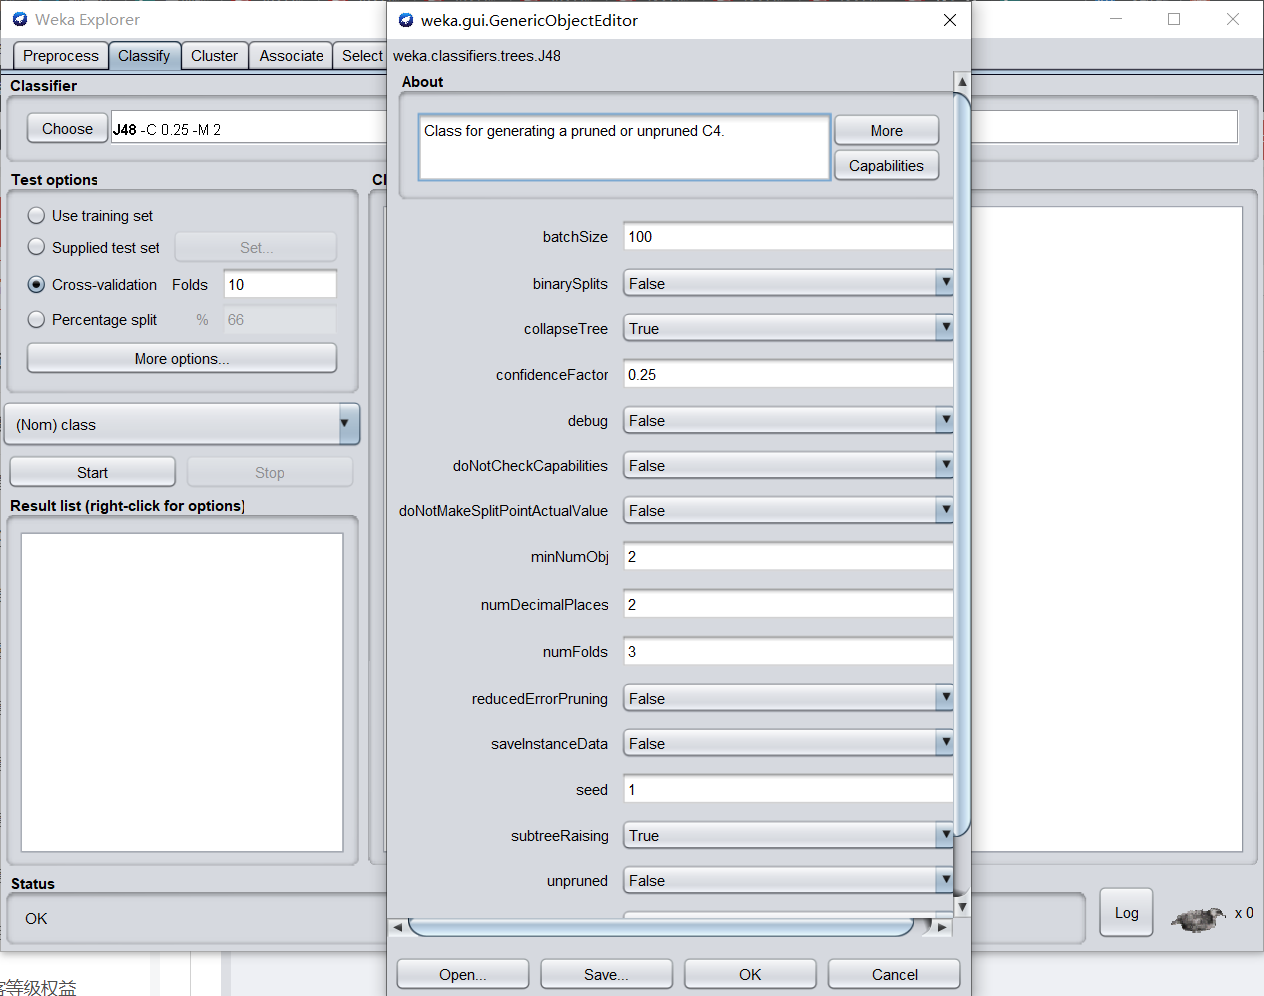Open the (Nom) class selector dropdown

click(345, 424)
